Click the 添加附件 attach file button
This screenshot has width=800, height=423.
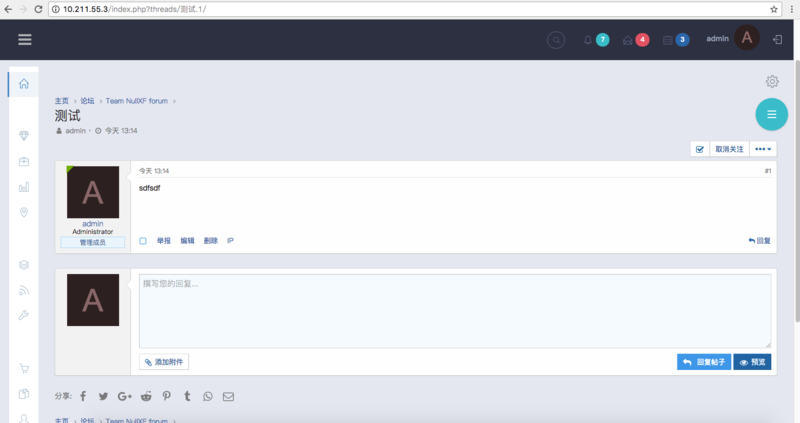click(x=164, y=362)
